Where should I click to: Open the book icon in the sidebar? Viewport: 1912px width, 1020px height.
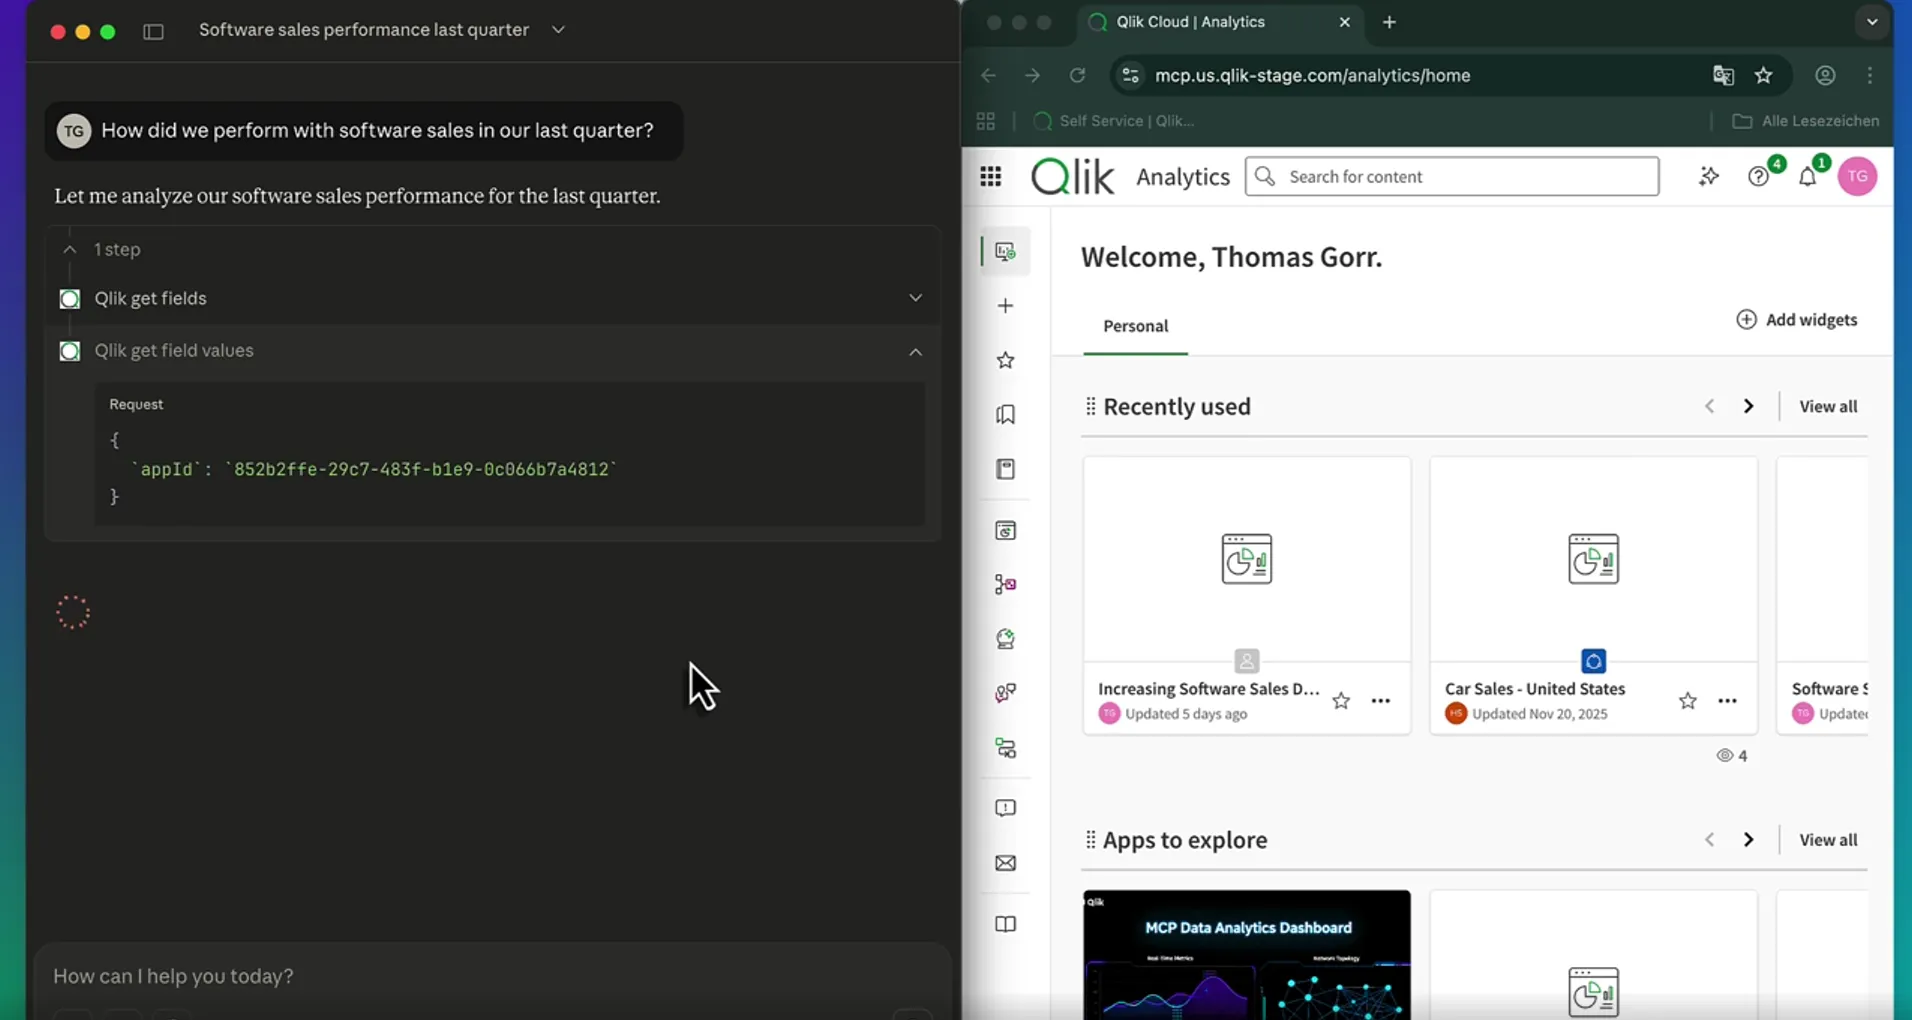click(1006, 924)
